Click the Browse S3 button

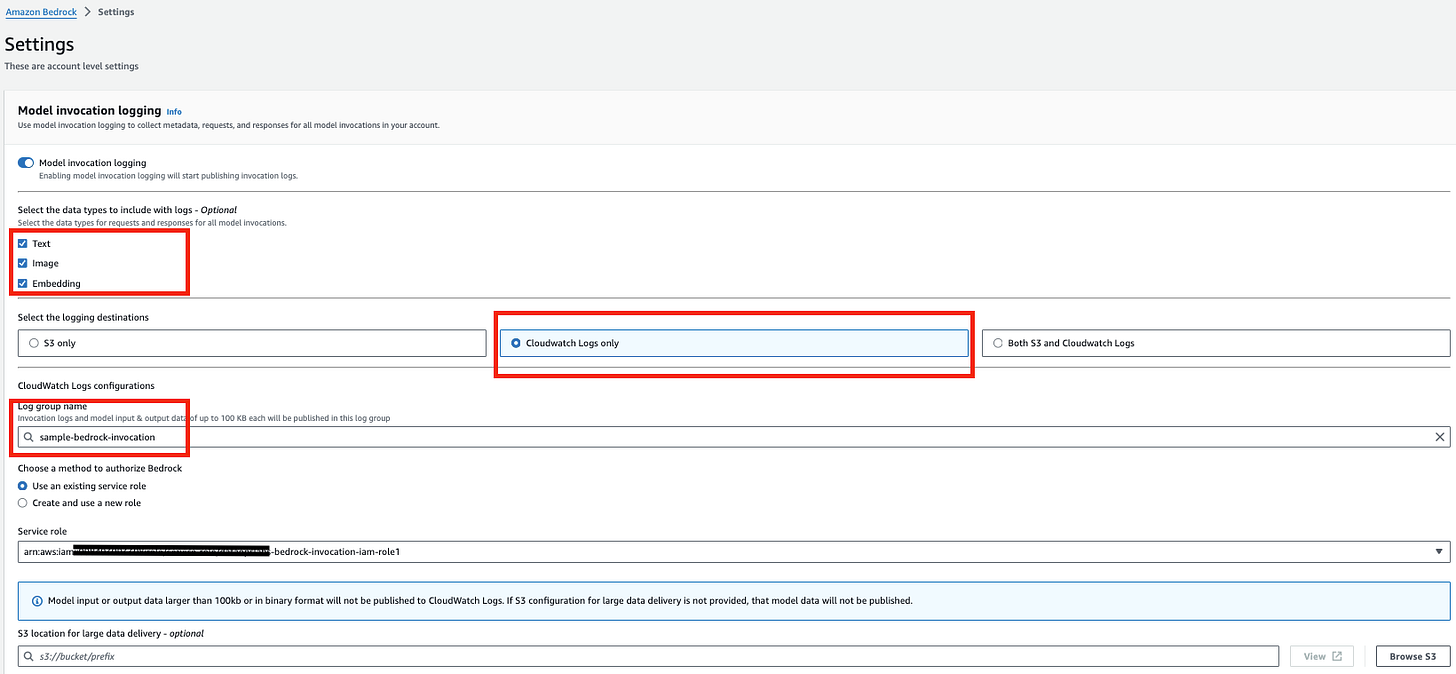1413,656
